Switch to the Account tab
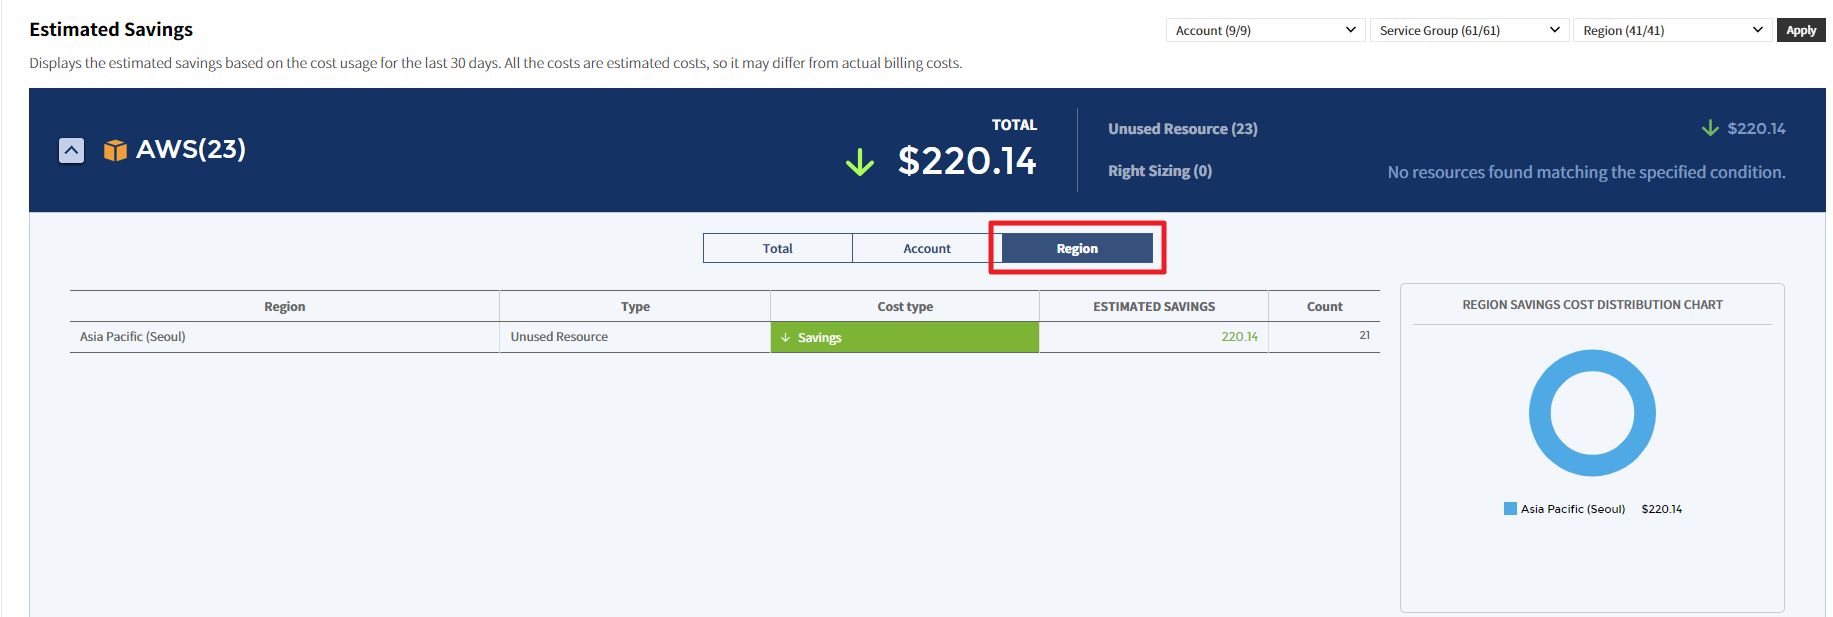The image size is (1833, 617). 927,248
